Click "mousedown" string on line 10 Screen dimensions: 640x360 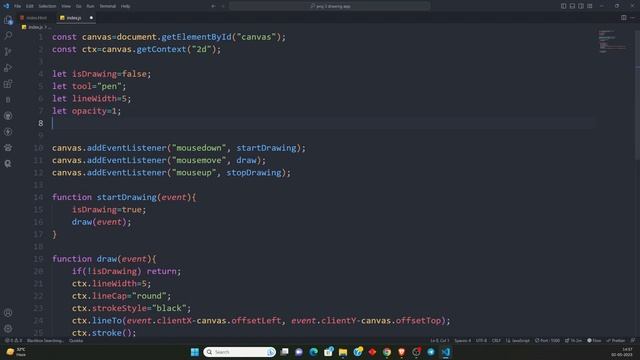click(x=199, y=148)
